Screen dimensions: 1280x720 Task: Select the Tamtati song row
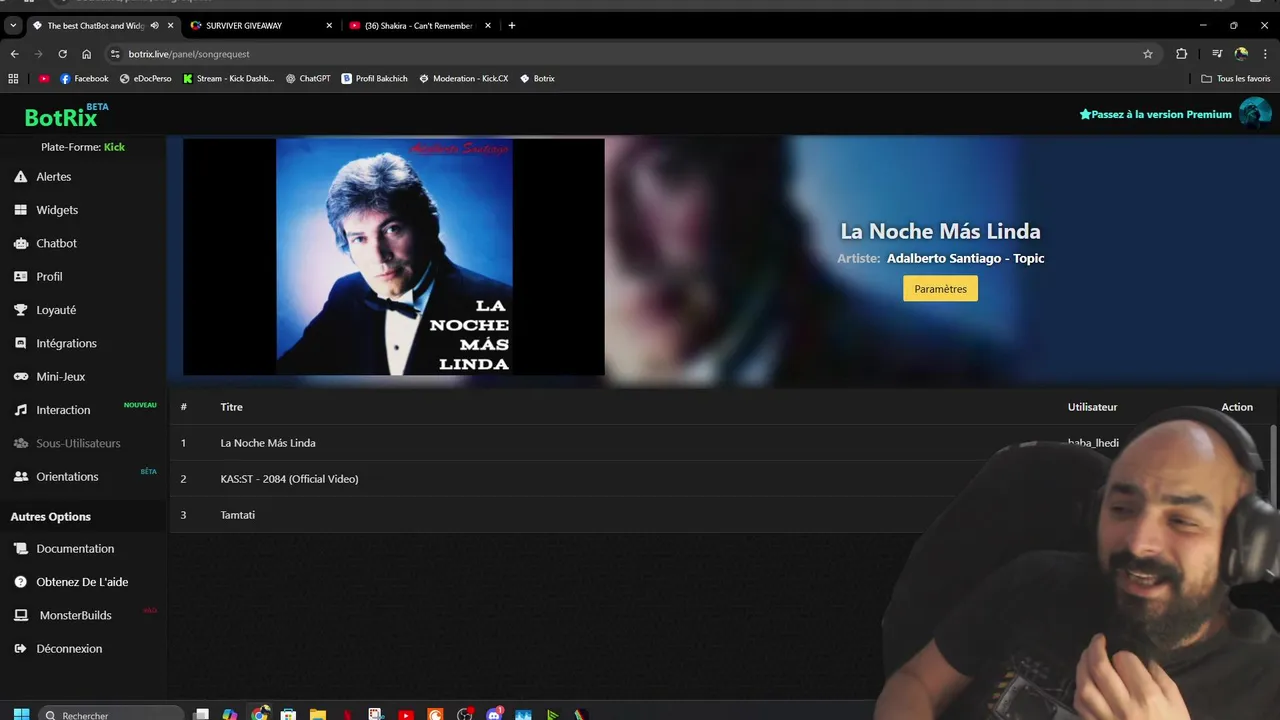720,515
